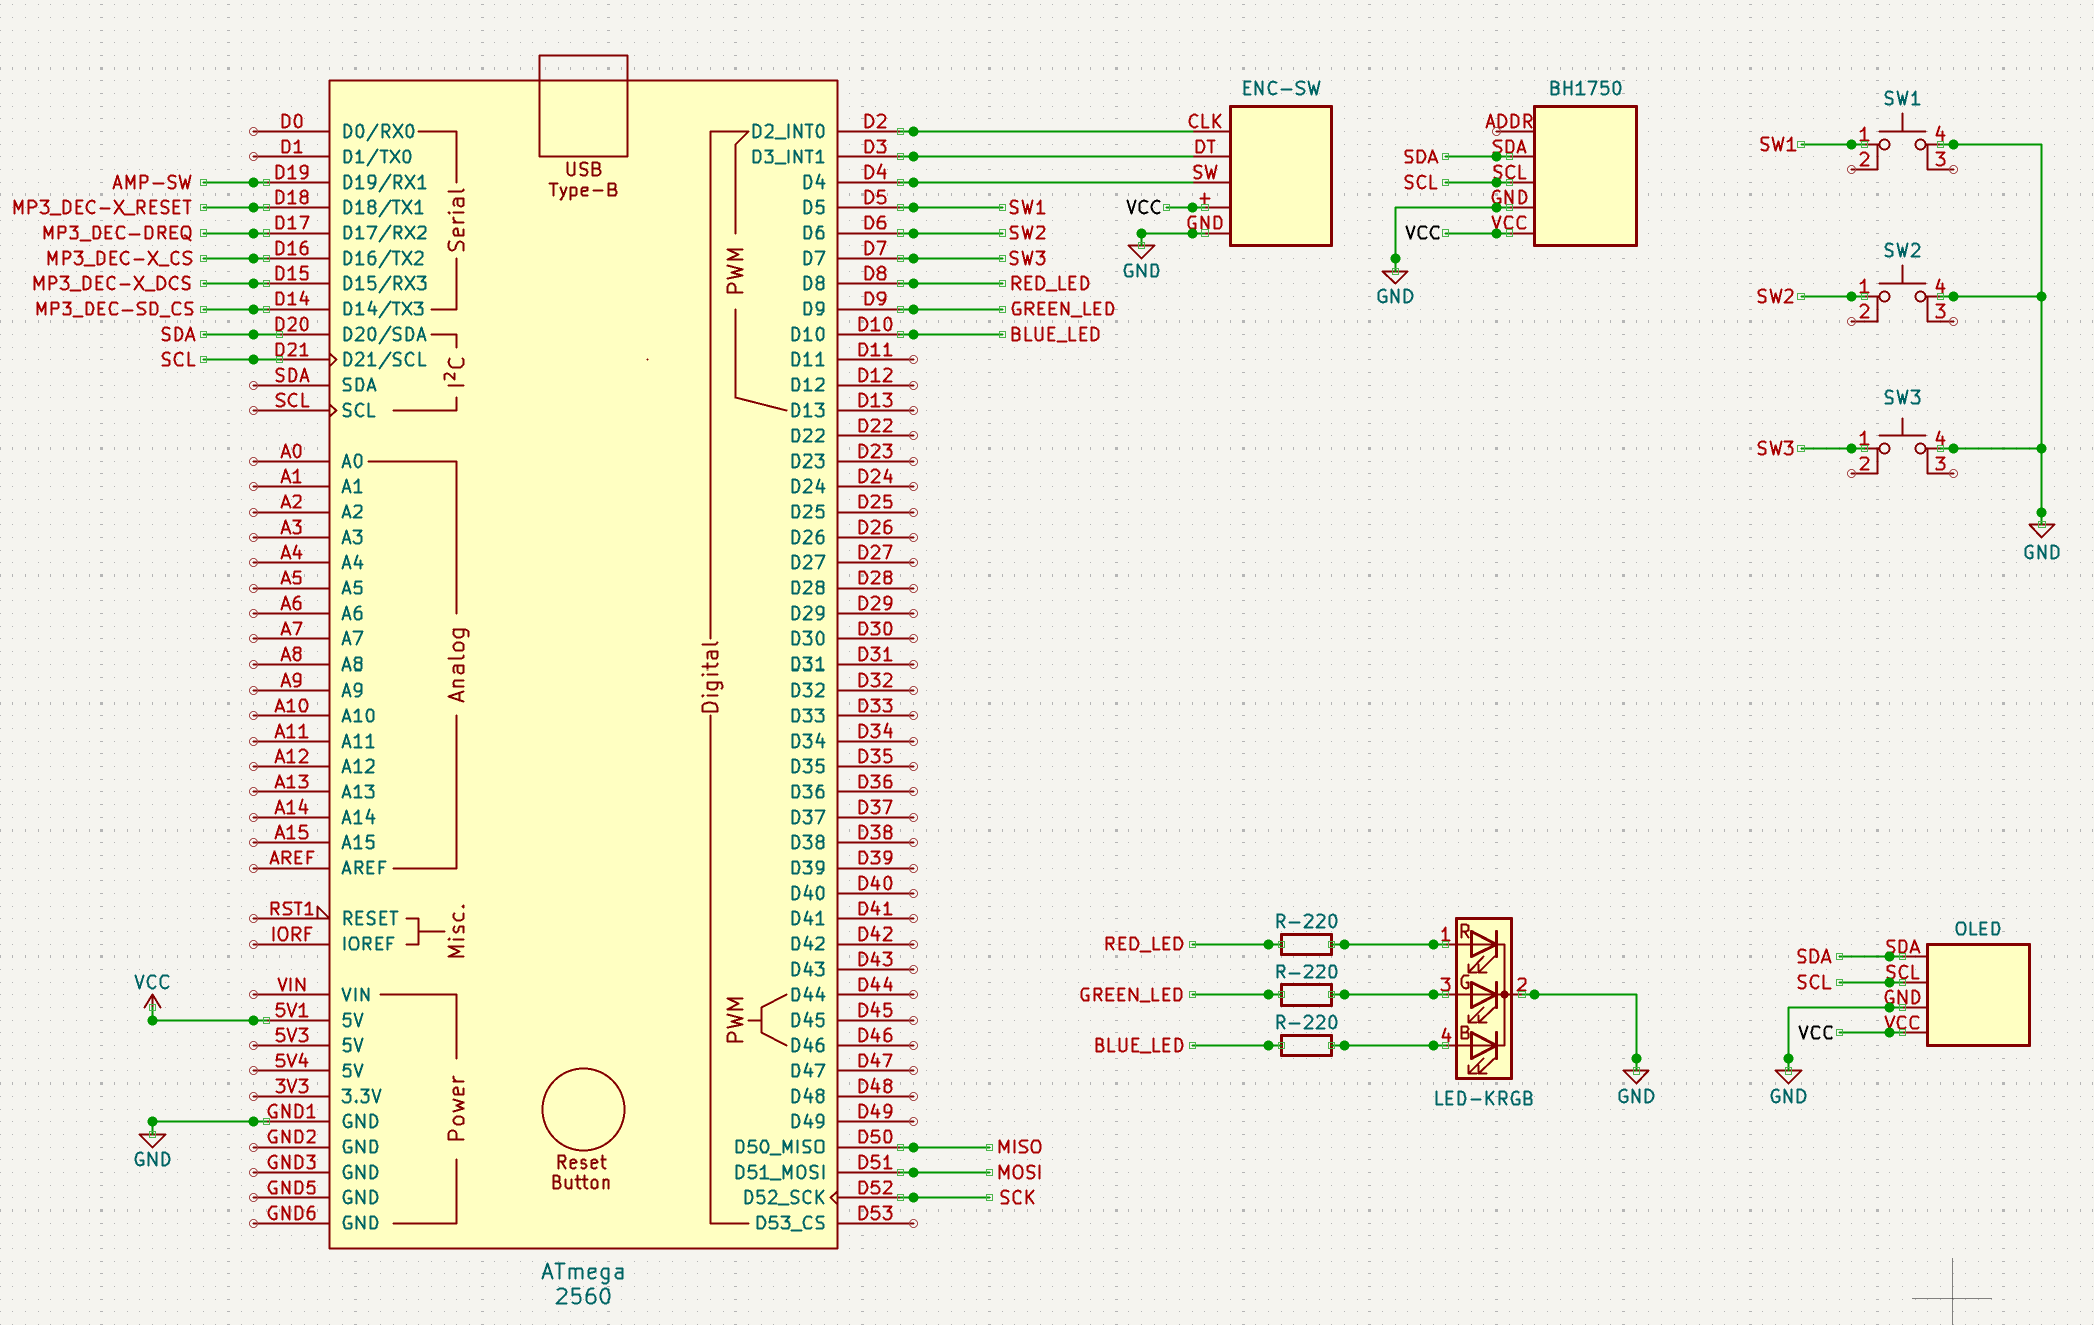Click the AREF pin name
Image resolution: width=2094 pixels, height=1325 pixels.
(x=364, y=868)
